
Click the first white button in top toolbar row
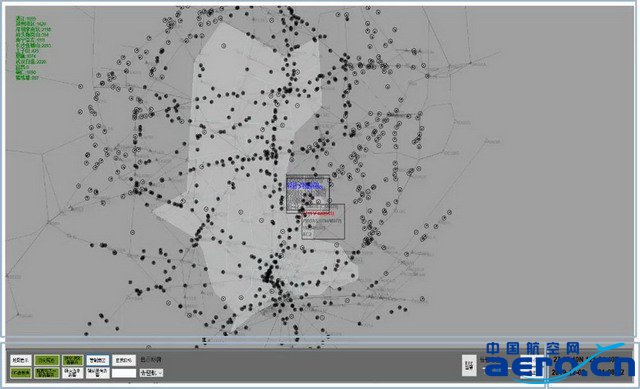[x=20, y=360]
